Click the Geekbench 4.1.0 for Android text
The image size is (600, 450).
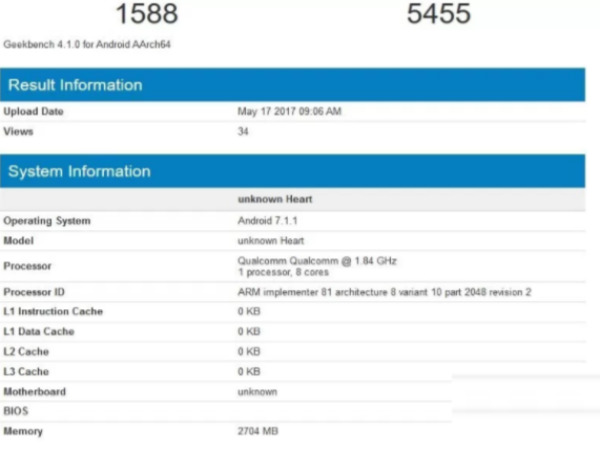(87, 45)
